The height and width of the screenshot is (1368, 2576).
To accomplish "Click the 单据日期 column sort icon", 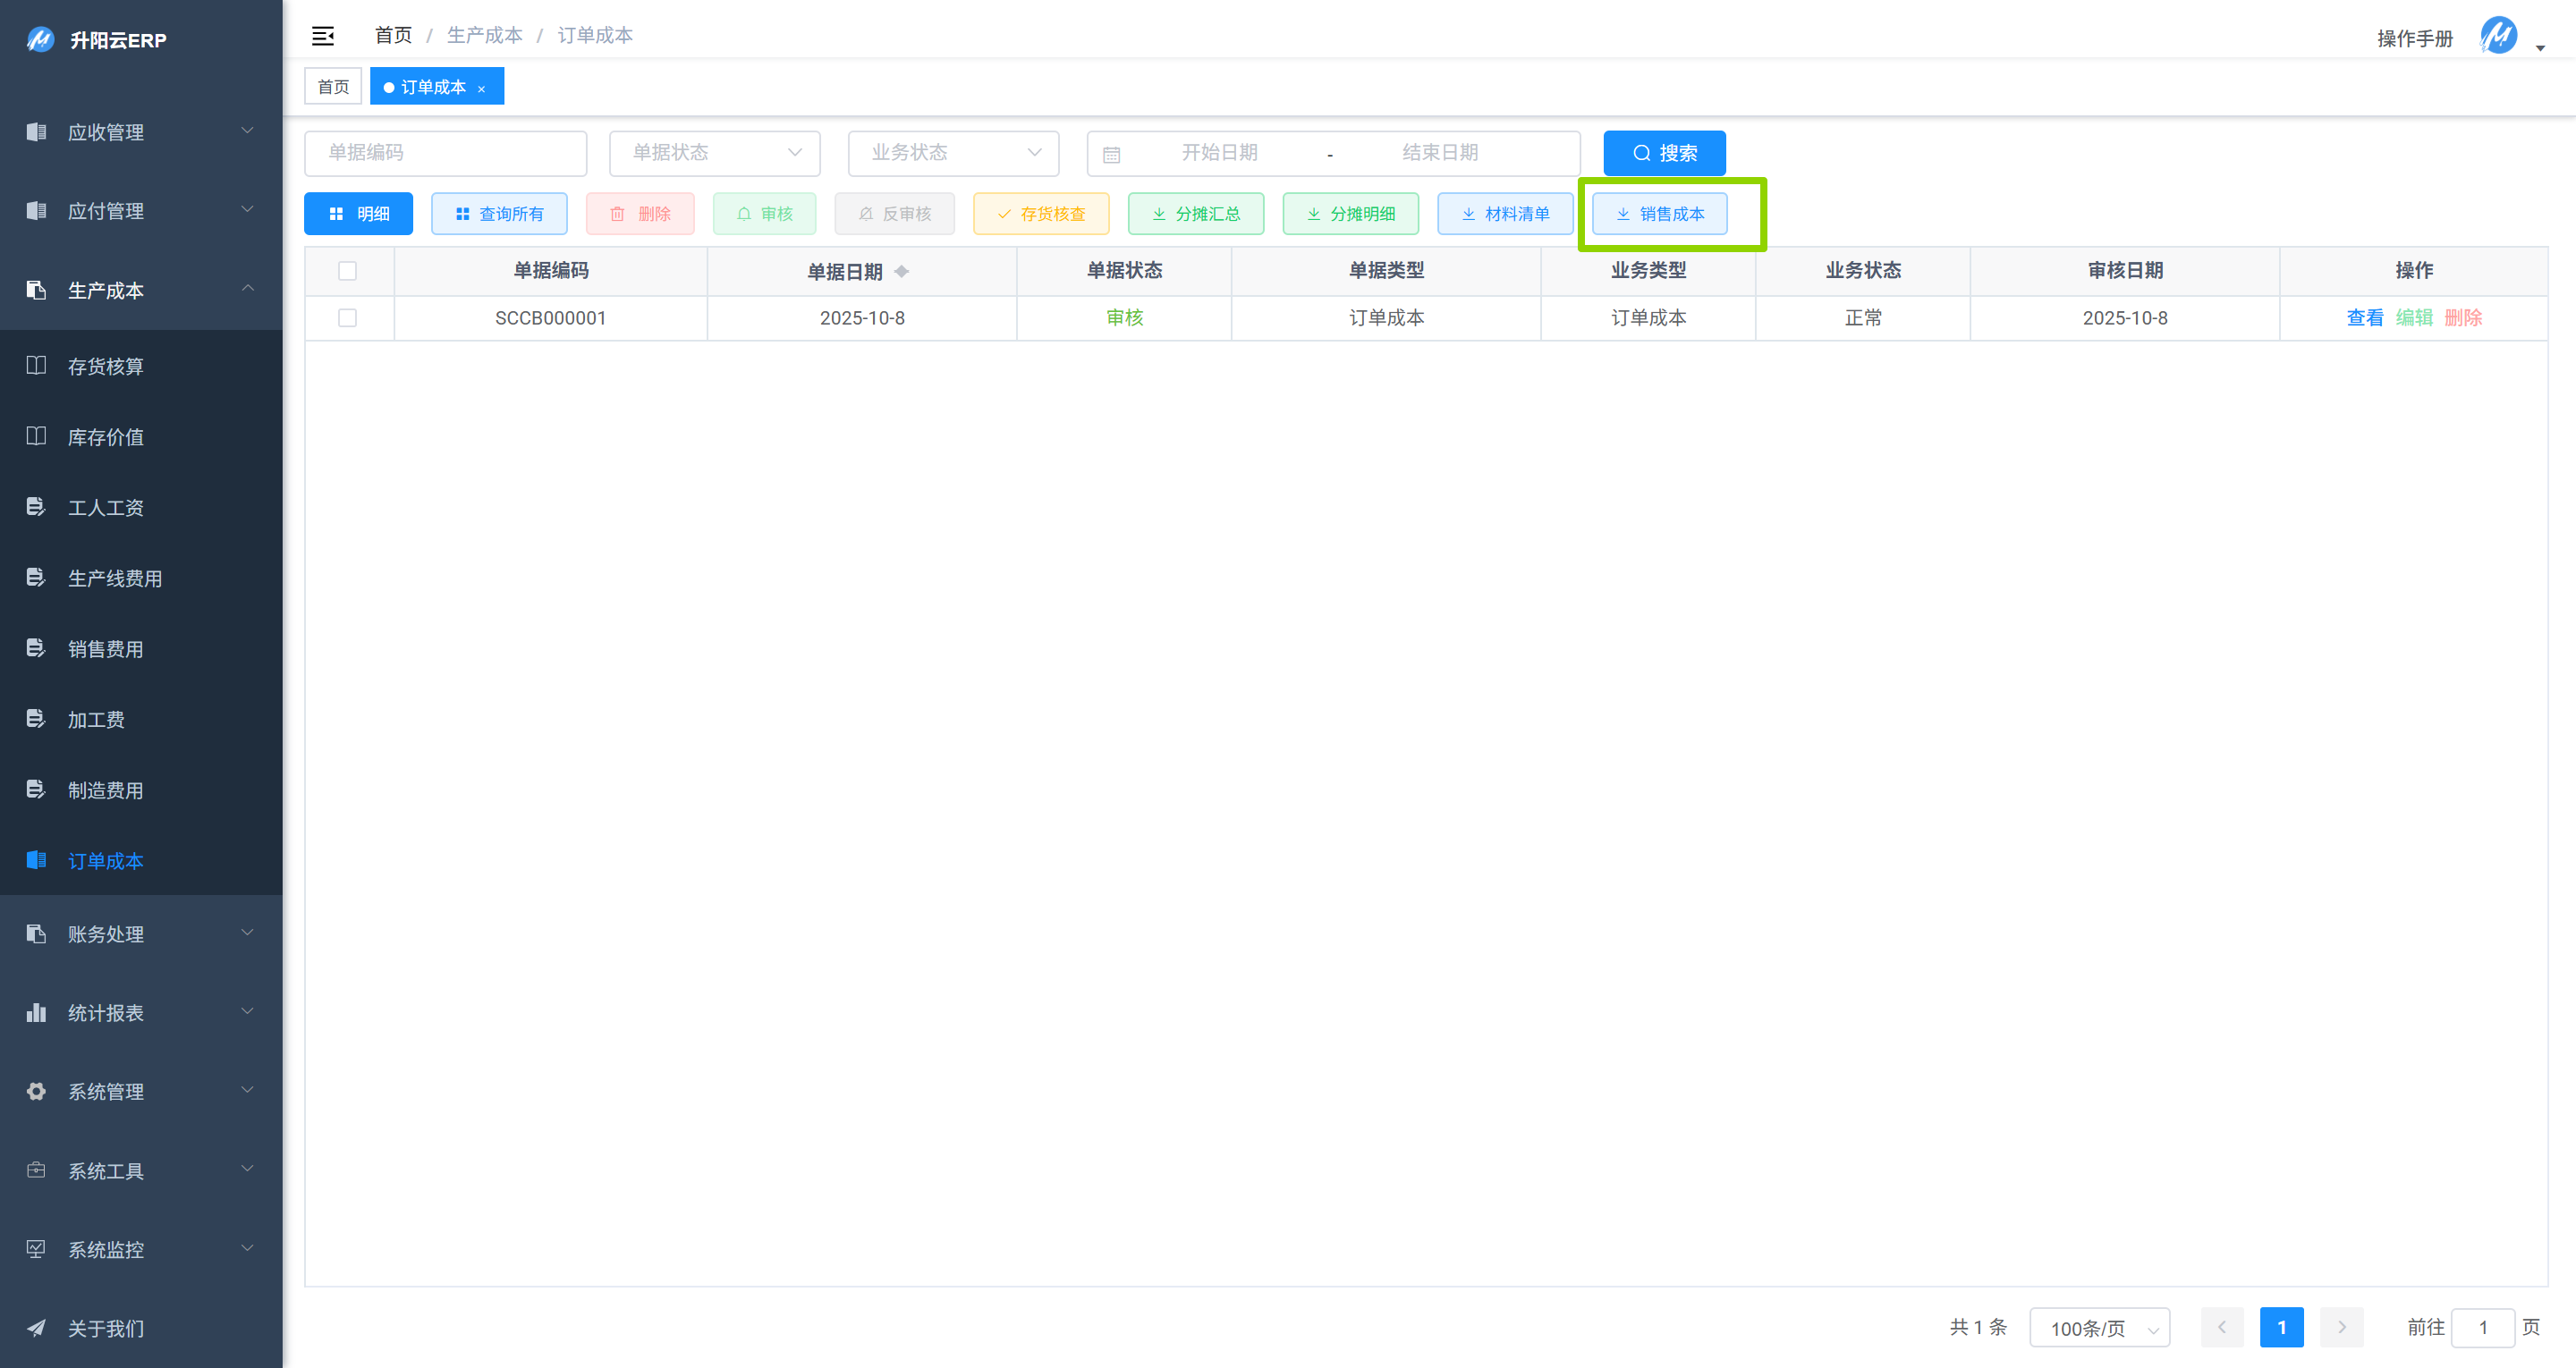I will pyautogui.click(x=901, y=271).
